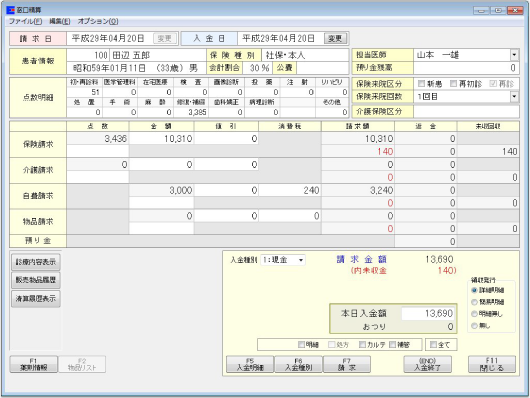Click the F7 請求 button
Viewport: 530px width, 398px height.
[347, 365]
